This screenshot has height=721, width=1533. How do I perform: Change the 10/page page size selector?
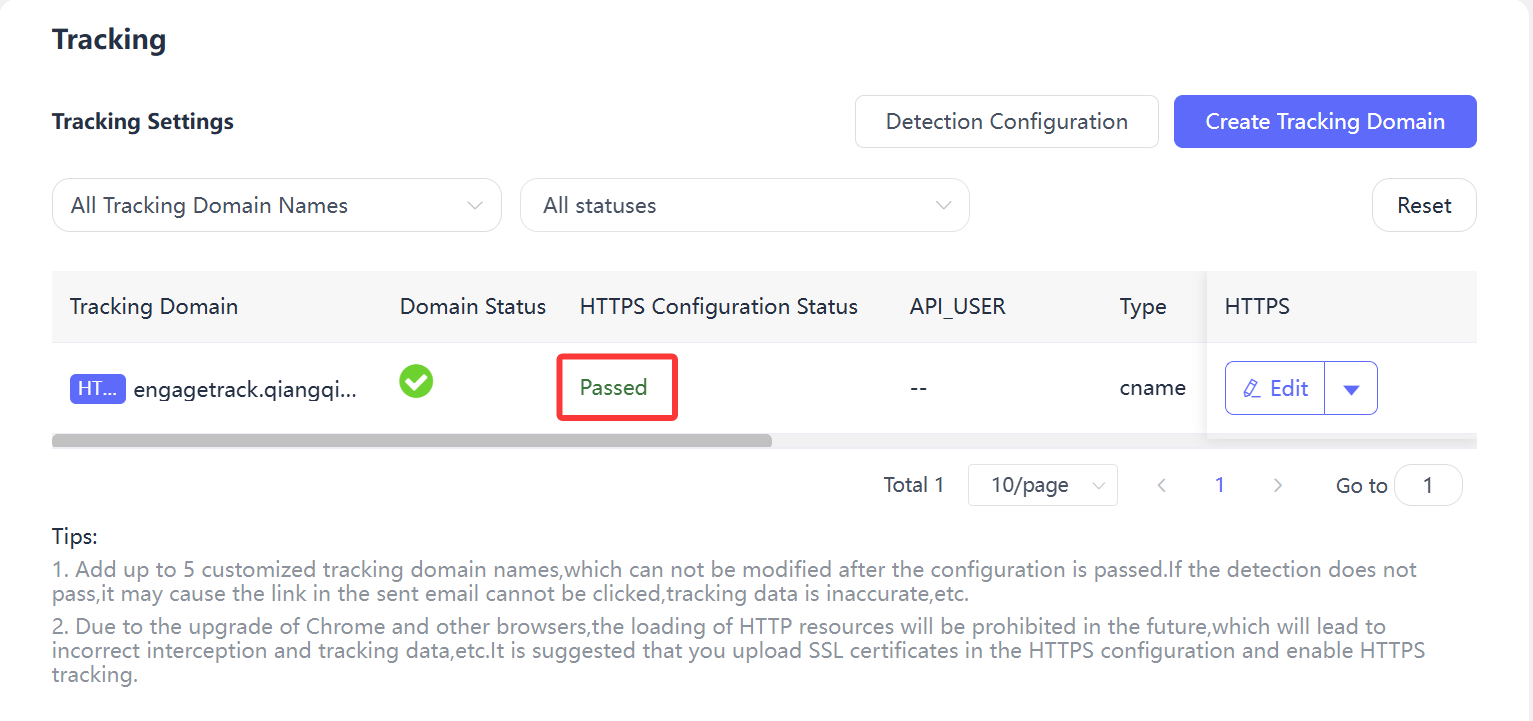click(1043, 485)
